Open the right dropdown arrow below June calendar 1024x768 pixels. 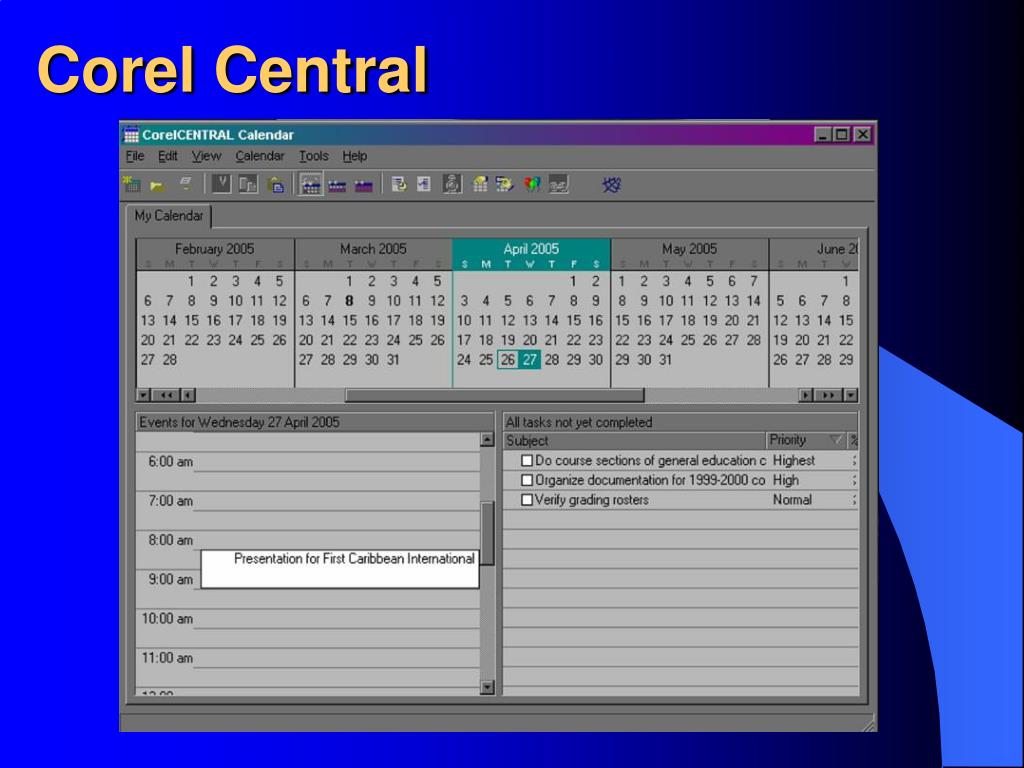850,395
